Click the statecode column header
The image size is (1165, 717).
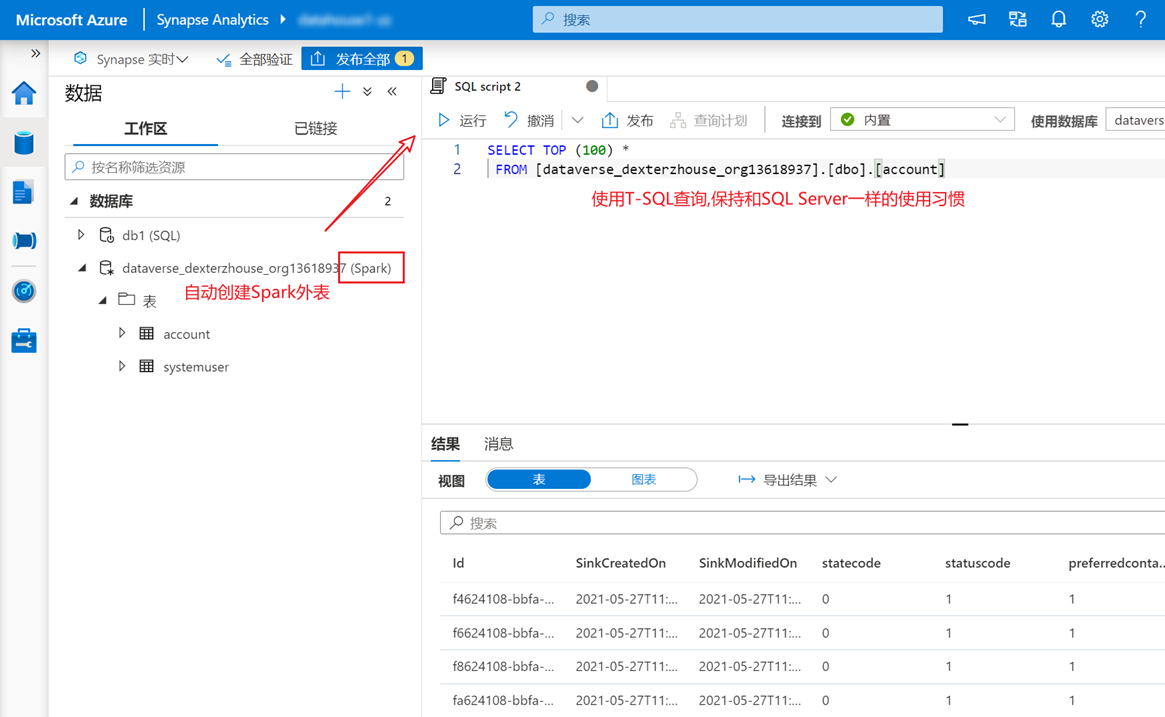tap(851, 563)
